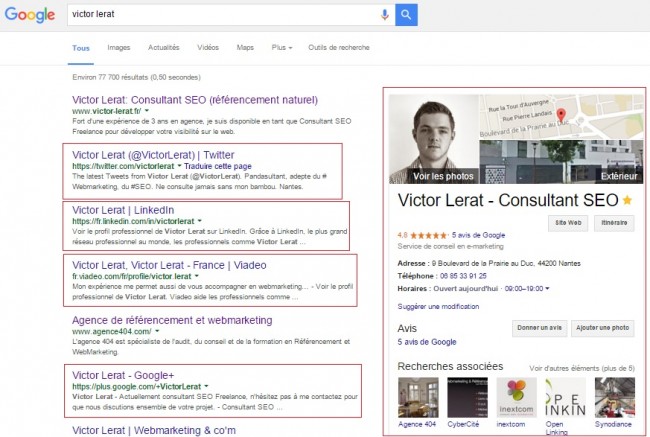The height and width of the screenshot is (437, 650).
Task: Click the microphone voice search icon
Action: [385, 15]
